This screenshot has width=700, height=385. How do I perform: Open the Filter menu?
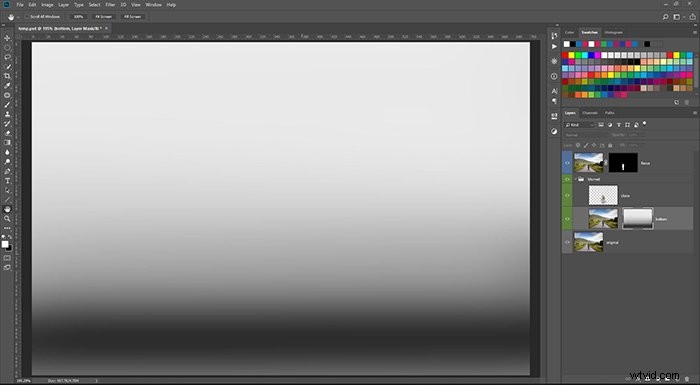click(x=110, y=5)
